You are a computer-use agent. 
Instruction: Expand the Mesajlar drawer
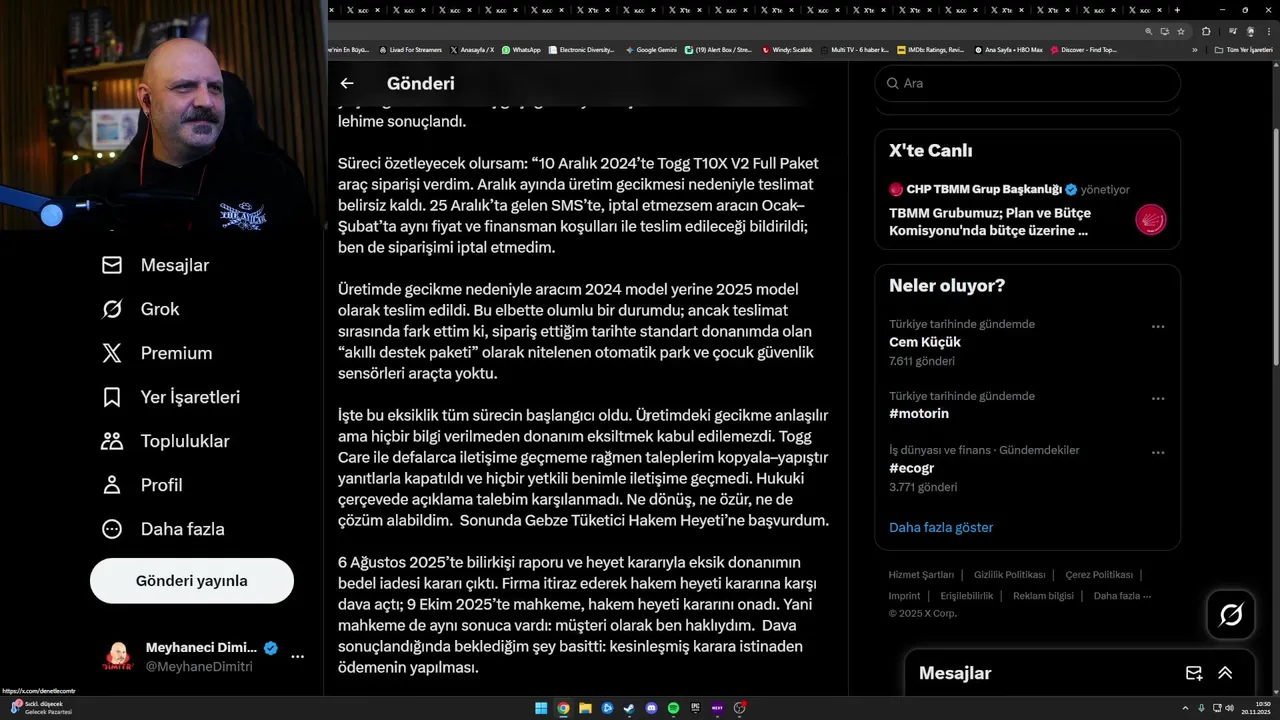tap(1225, 673)
